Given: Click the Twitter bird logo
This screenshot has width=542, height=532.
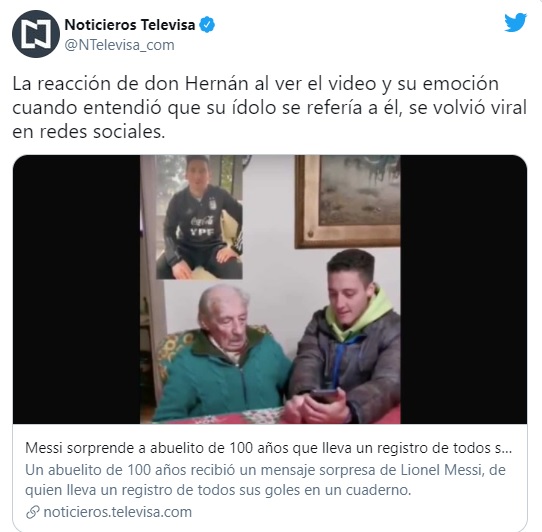Looking at the screenshot, I should point(515,22).
